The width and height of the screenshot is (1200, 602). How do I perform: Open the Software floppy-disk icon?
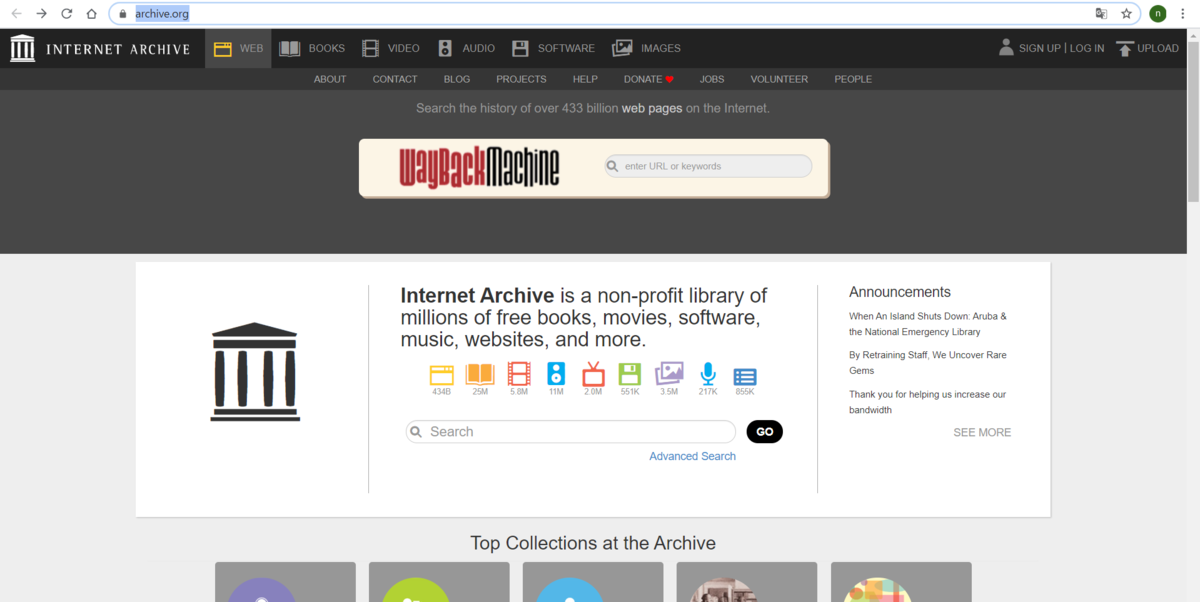(520, 48)
